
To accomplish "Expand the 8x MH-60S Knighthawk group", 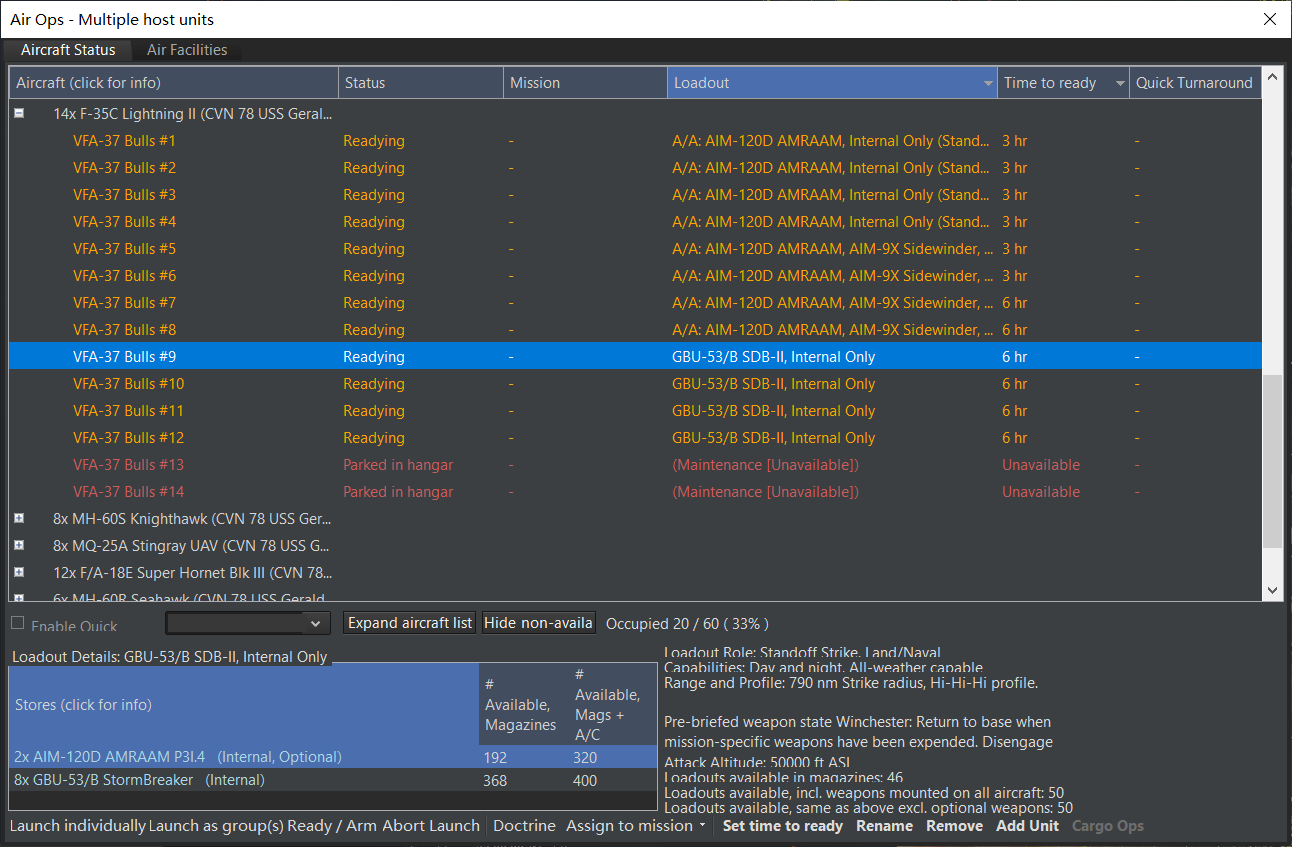I will 19,519.
